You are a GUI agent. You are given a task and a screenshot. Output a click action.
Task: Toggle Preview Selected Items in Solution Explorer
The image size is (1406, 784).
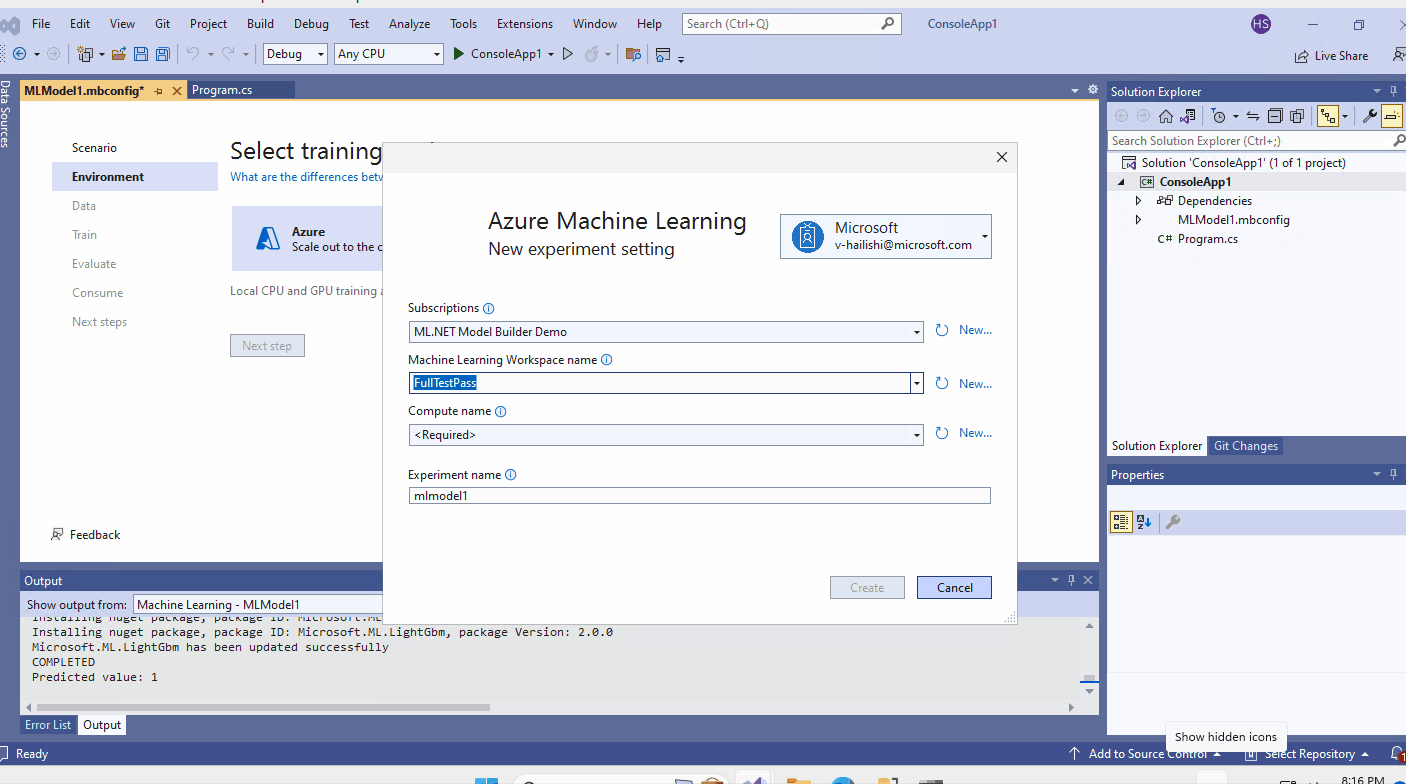[x=1392, y=116]
